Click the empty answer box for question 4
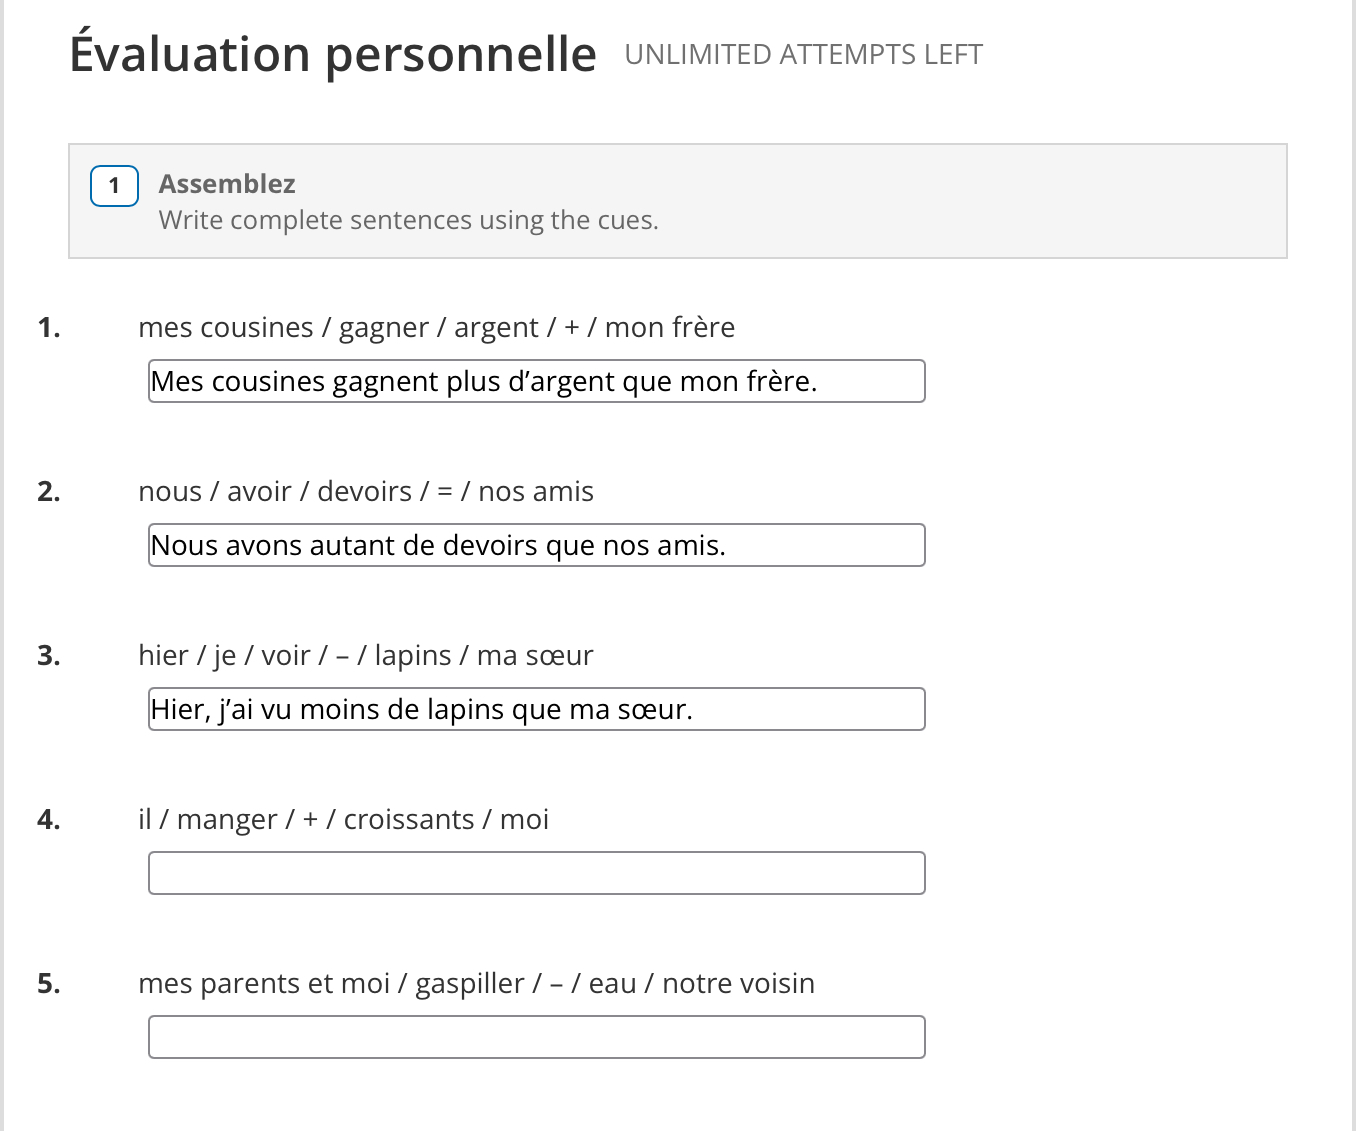This screenshot has width=1356, height=1131. [536, 872]
